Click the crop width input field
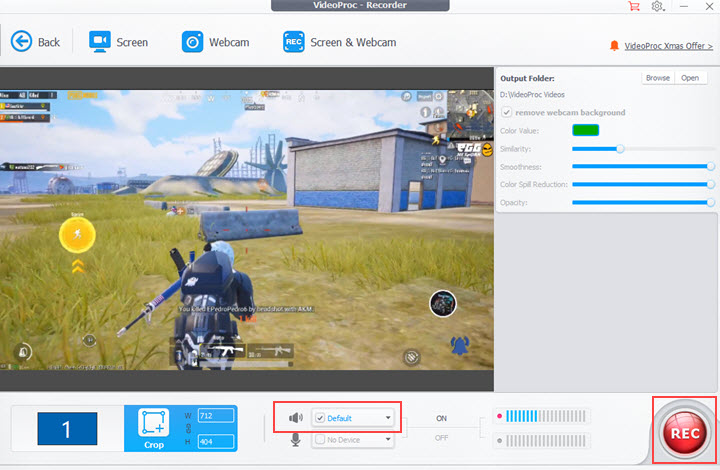720x470 pixels. click(215, 416)
